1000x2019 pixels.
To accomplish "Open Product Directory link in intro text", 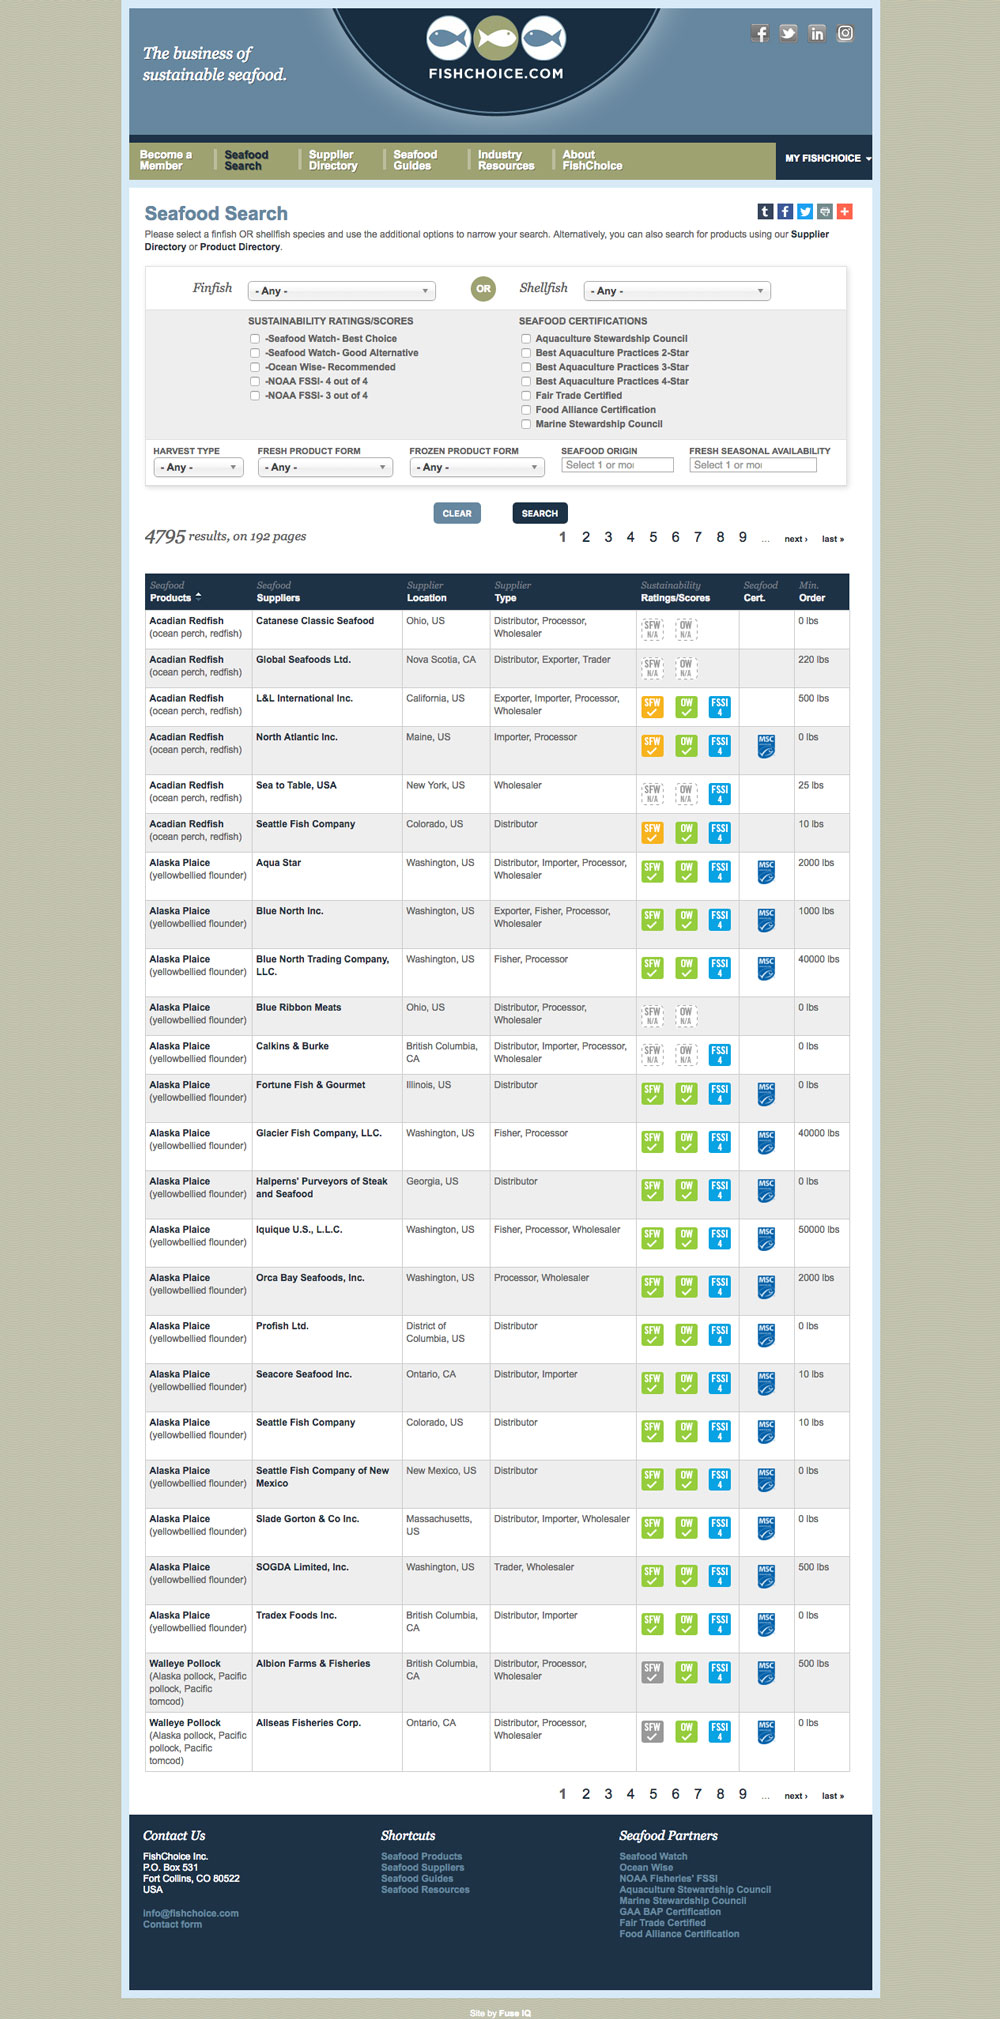I will tap(240, 247).
